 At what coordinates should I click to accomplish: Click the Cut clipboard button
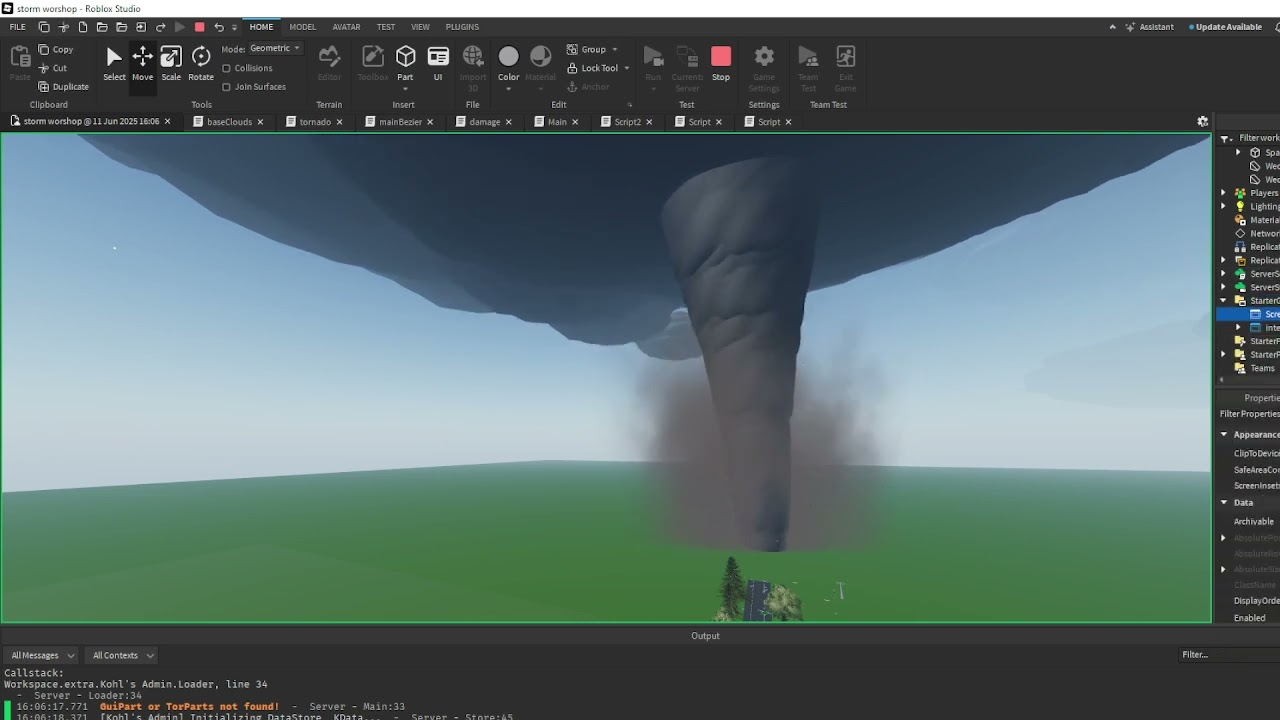click(x=53, y=68)
